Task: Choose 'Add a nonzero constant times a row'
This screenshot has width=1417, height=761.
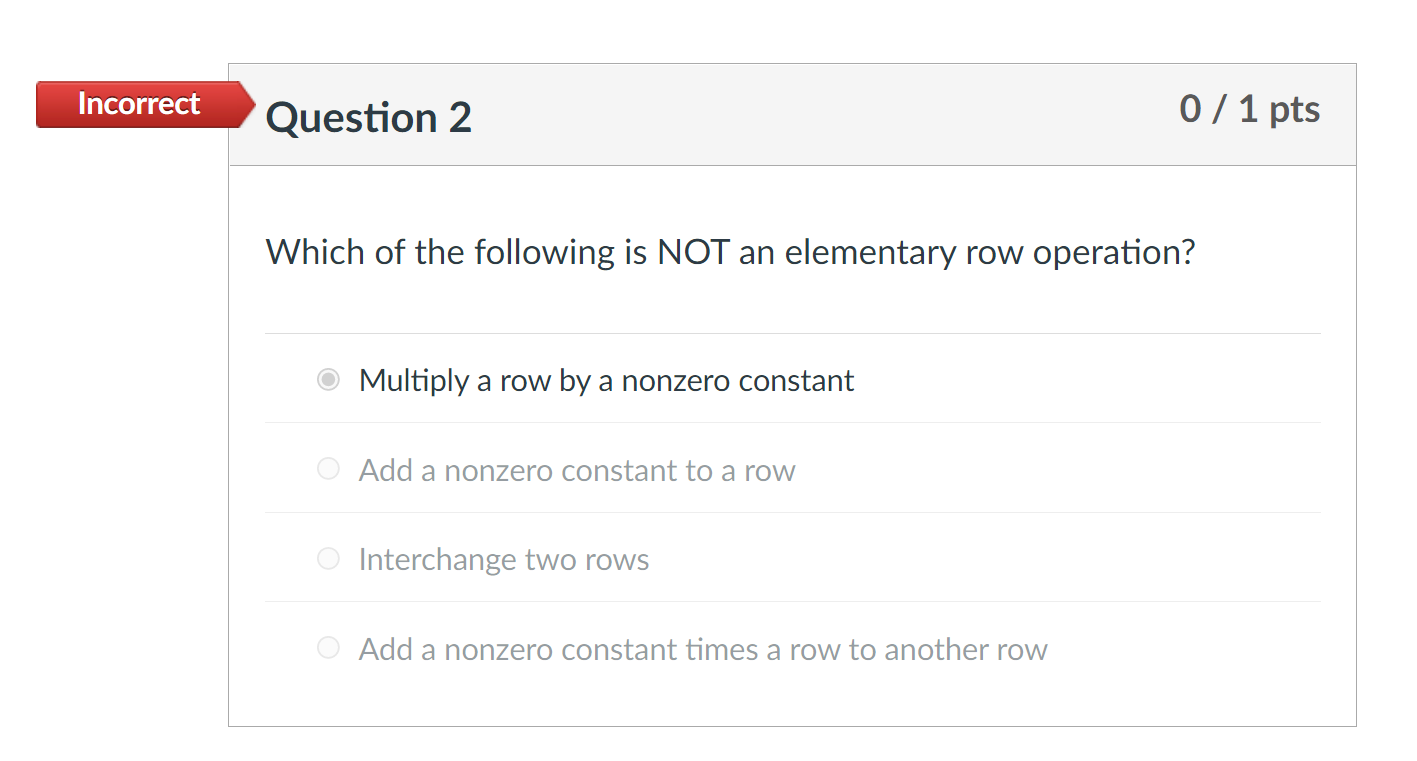Action: [702, 649]
